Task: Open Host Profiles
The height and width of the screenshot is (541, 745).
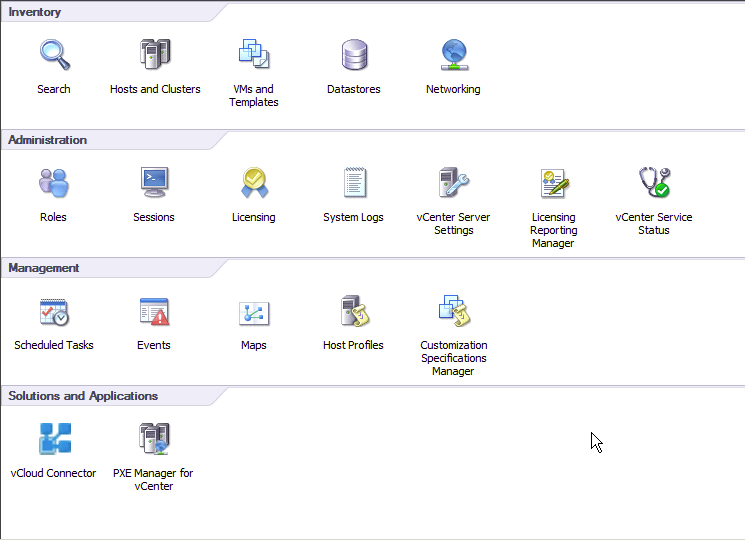Action: point(354,311)
